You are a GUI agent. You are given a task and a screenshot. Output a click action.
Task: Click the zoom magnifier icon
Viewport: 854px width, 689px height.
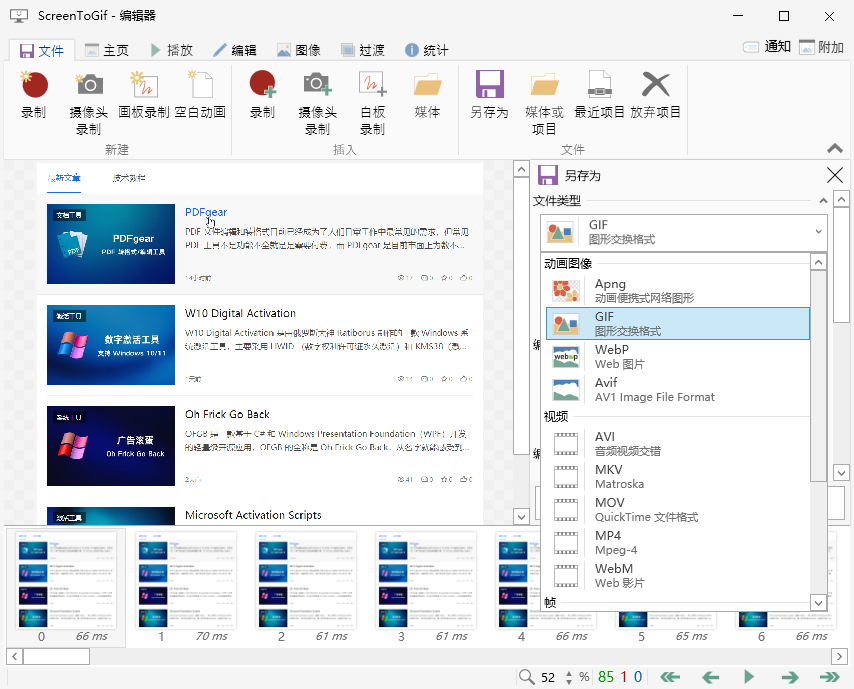(x=526, y=677)
